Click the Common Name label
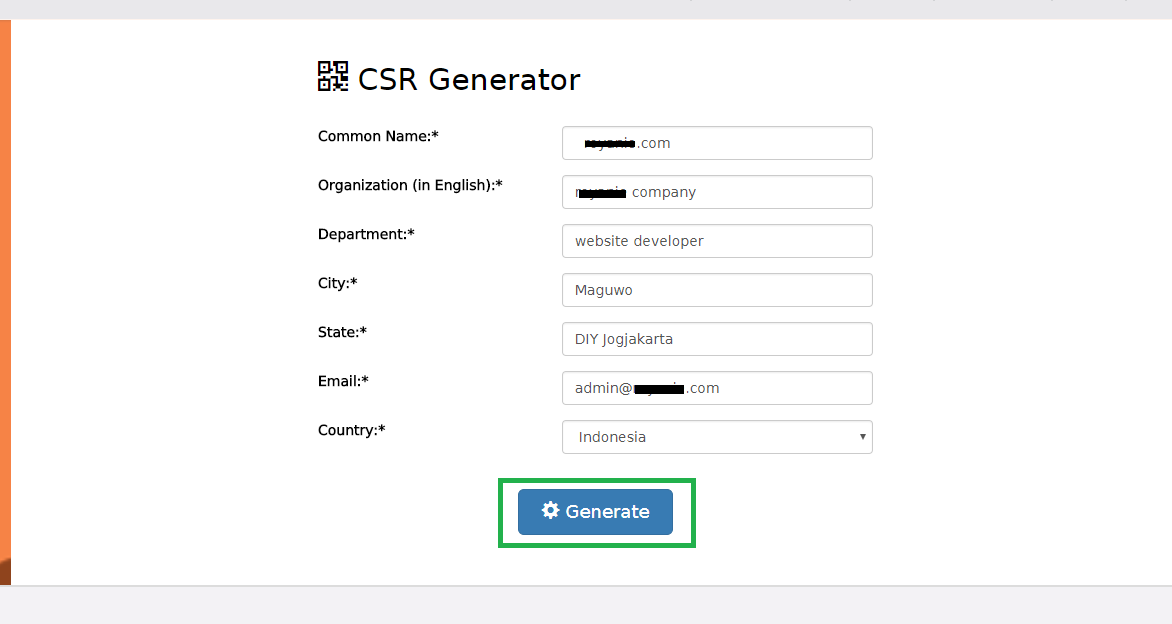Image resolution: width=1172 pixels, height=624 pixels. tap(378, 136)
